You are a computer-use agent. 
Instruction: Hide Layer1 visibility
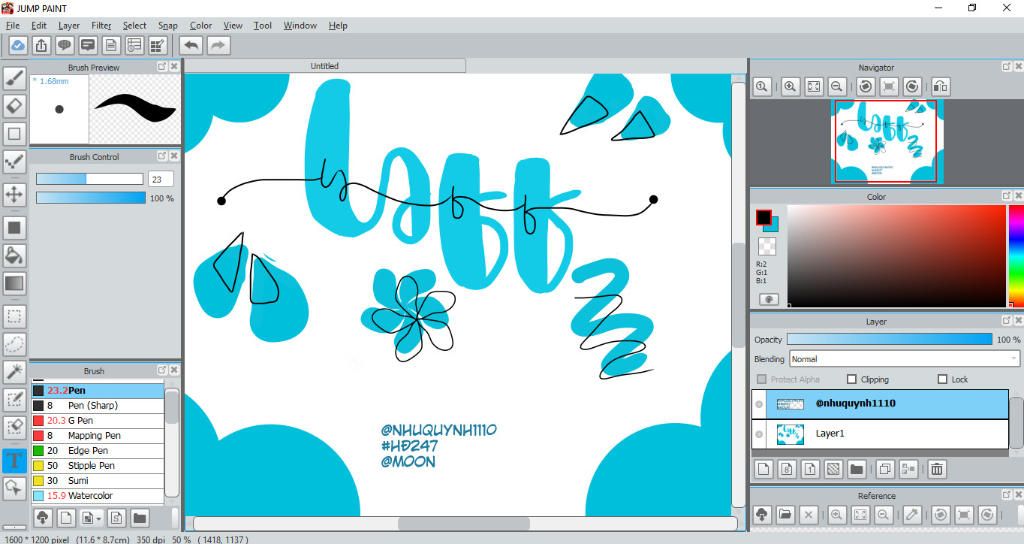click(759, 434)
